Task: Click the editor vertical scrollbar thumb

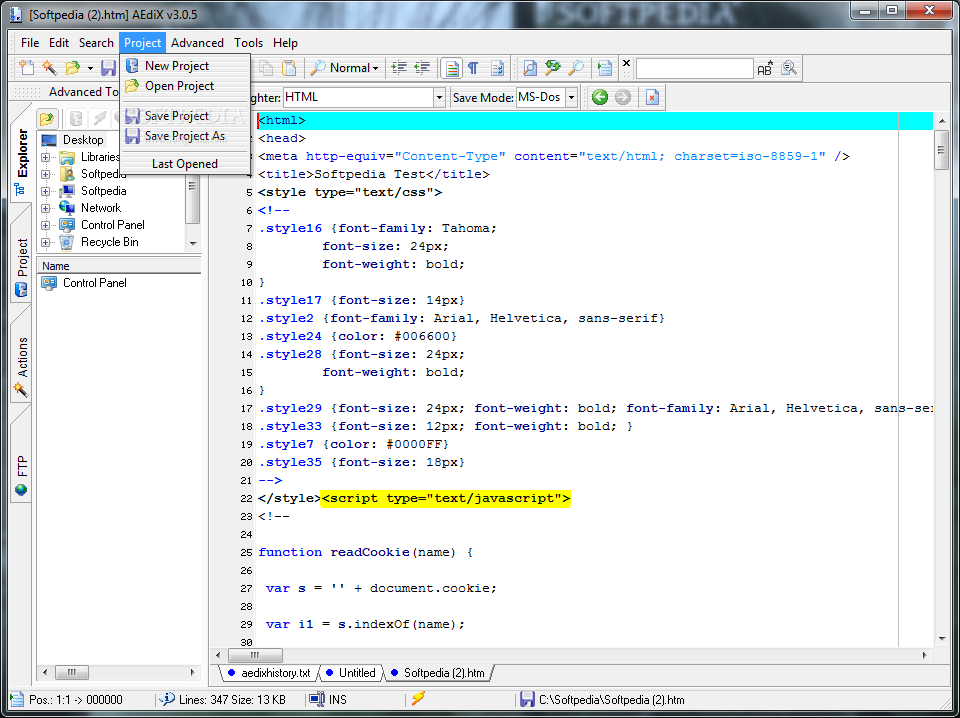Action: pyautogui.click(x=942, y=150)
